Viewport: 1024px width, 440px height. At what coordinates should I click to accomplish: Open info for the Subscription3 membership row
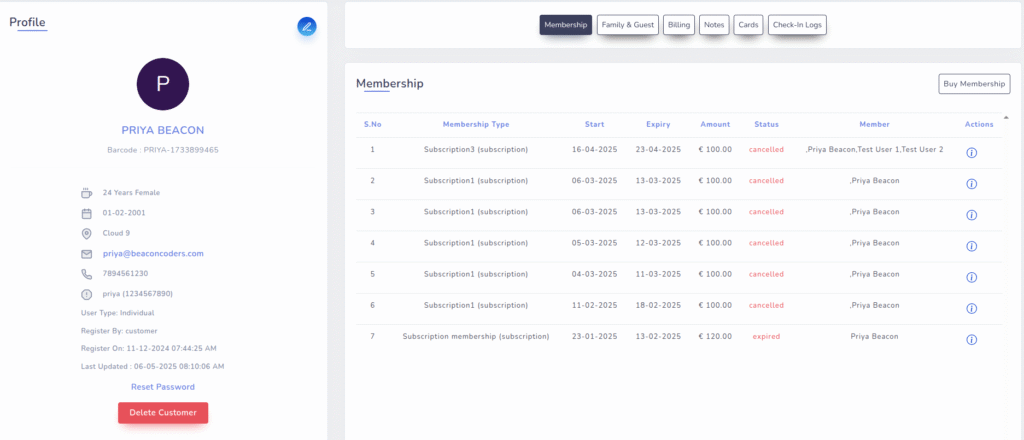tap(971, 153)
